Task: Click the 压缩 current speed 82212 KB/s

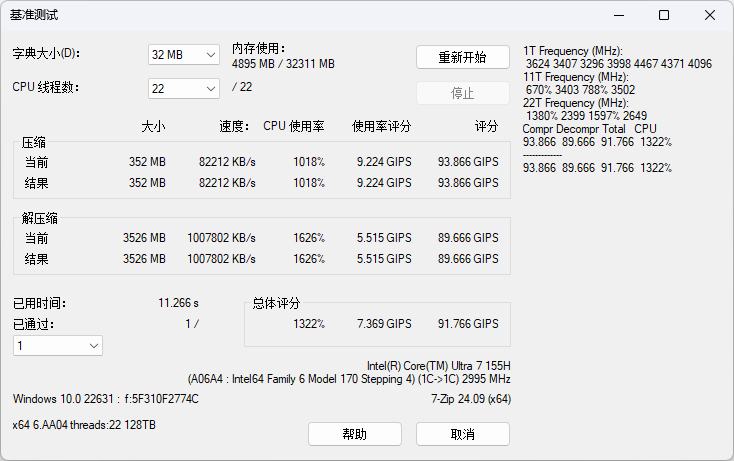Action: pos(227,162)
